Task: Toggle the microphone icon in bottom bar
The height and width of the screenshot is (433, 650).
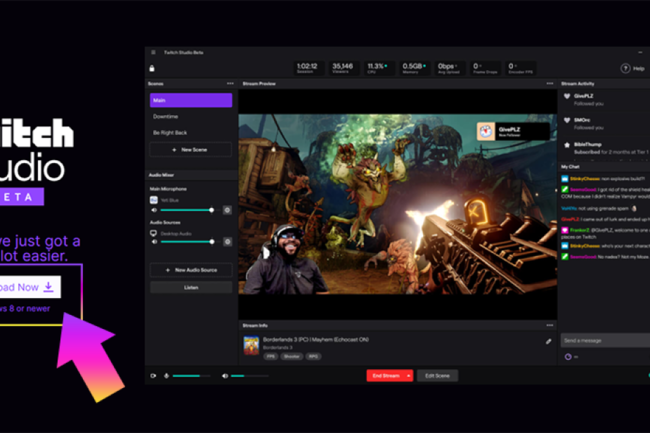Action: pyautogui.click(x=166, y=376)
